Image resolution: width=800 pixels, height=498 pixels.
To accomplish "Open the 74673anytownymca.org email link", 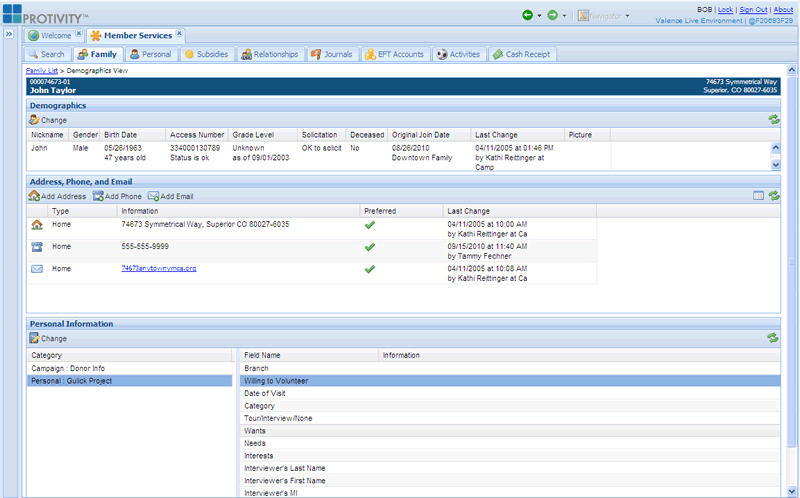I will [x=159, y=268].
